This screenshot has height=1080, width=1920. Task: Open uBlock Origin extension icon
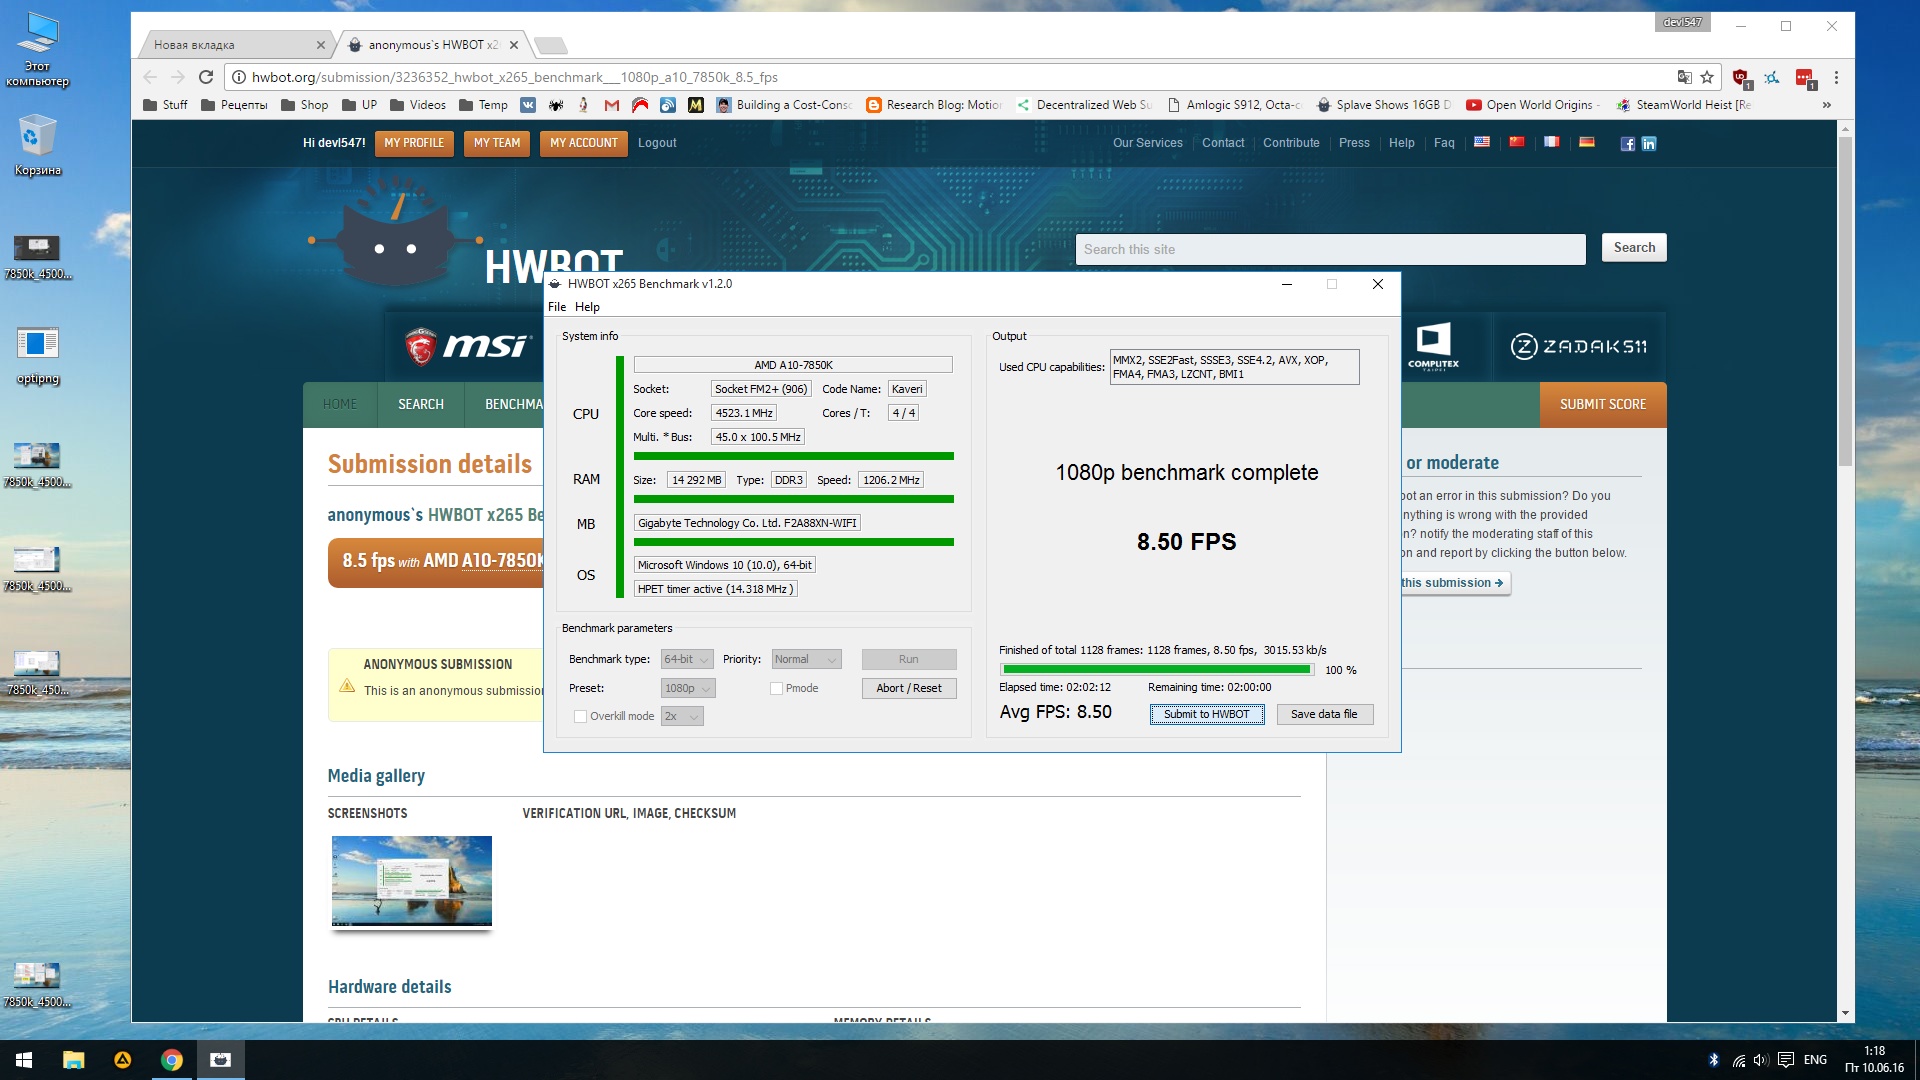click(x=1741, y=78)
